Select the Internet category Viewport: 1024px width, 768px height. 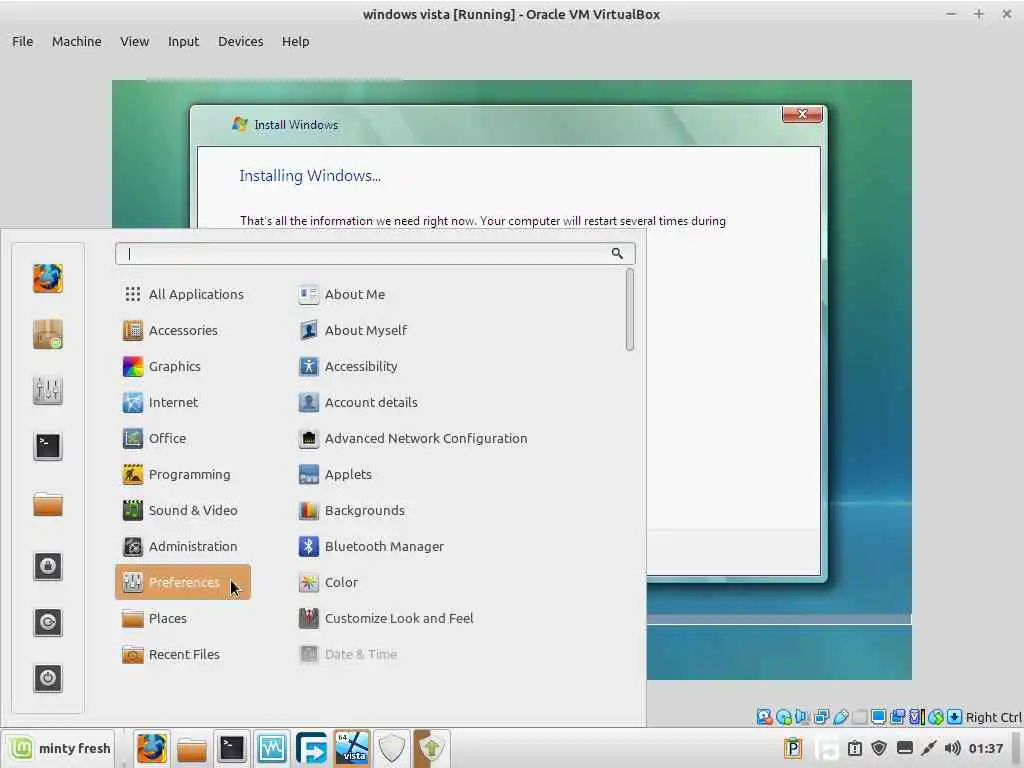point(183,402)
